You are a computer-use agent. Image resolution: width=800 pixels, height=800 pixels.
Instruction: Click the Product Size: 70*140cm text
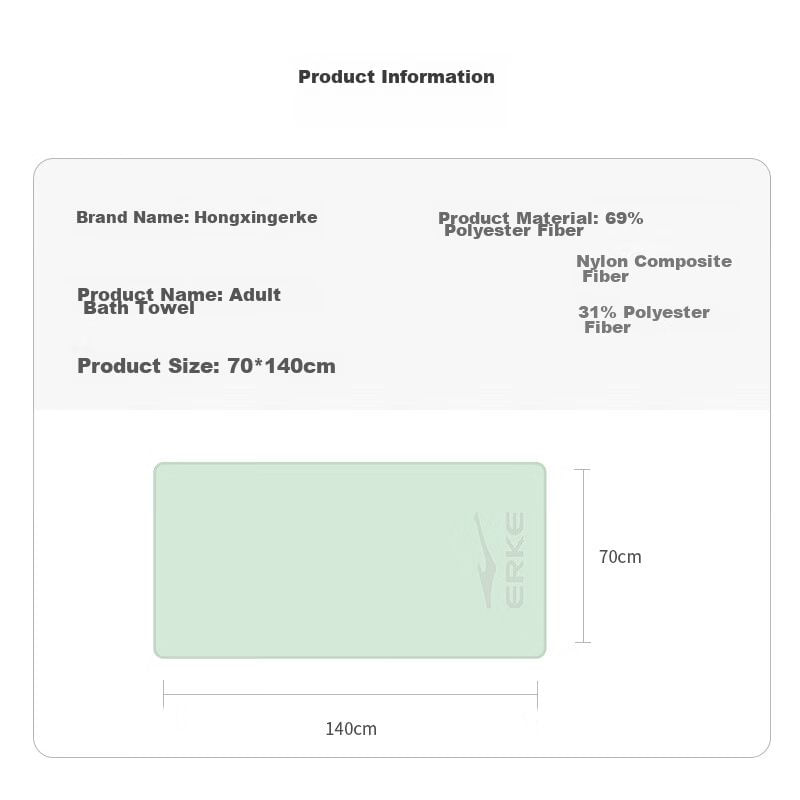click(206, 366)
